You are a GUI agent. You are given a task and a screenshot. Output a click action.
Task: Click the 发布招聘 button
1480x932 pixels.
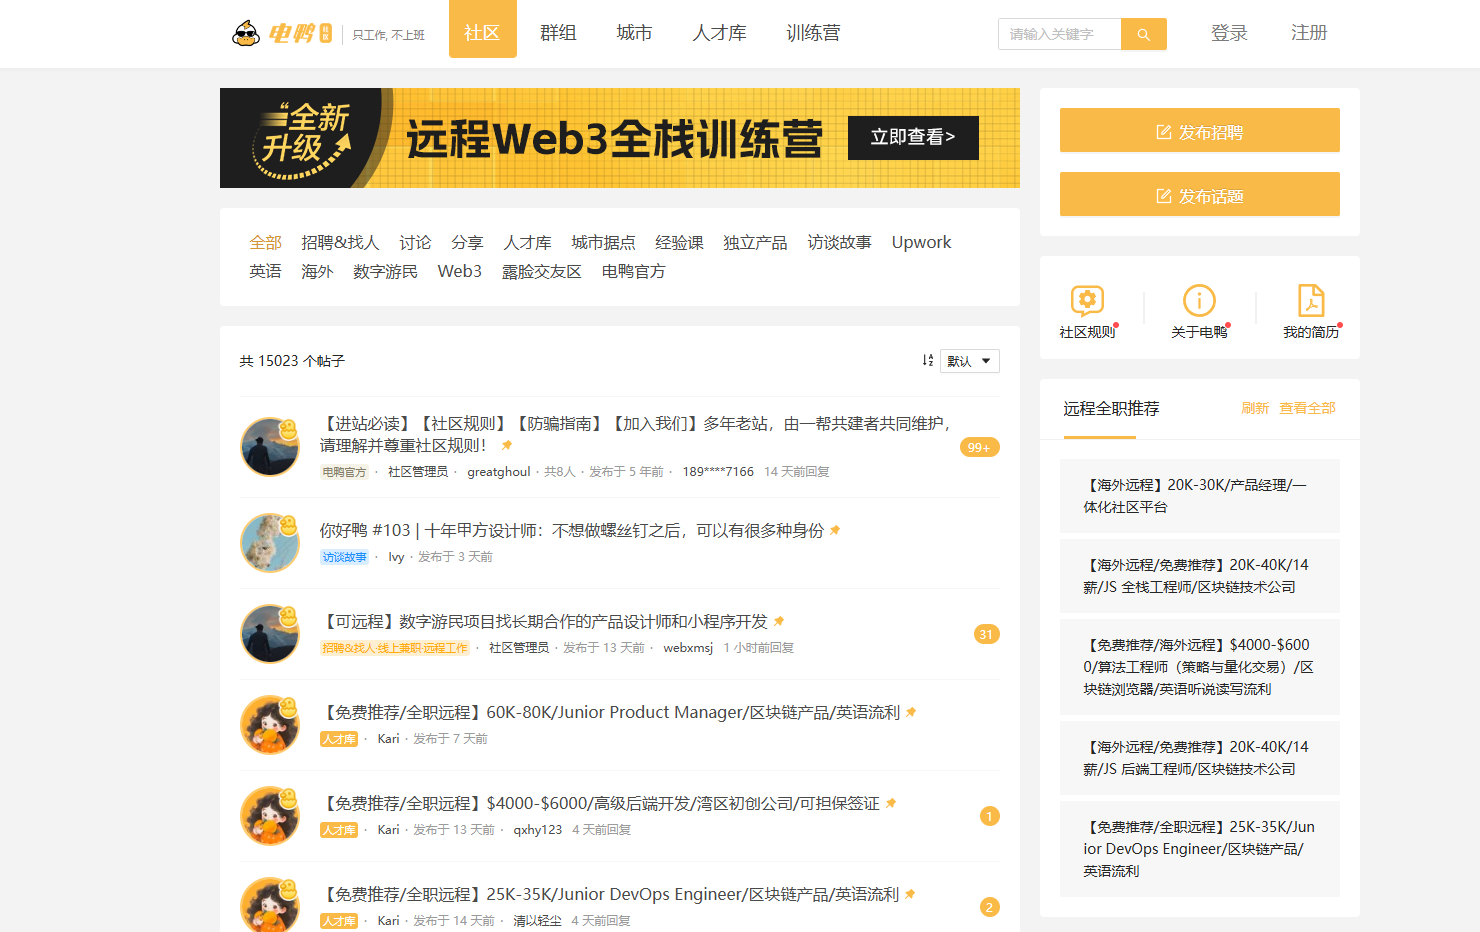[x=1200, y=130]
